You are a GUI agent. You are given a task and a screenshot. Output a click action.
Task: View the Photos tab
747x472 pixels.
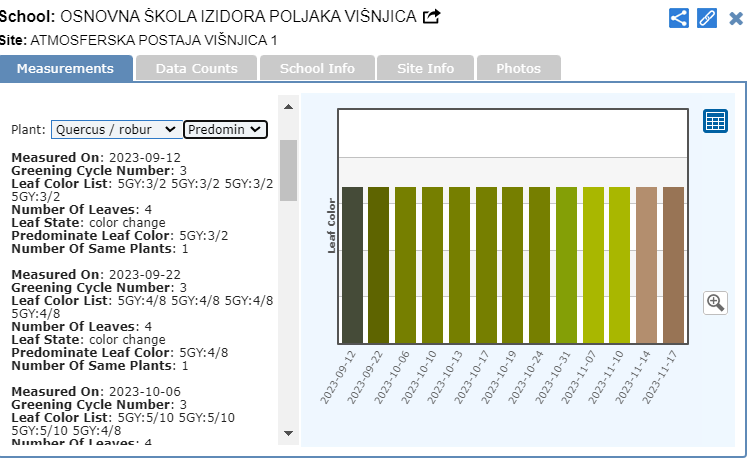pos(518,68)
